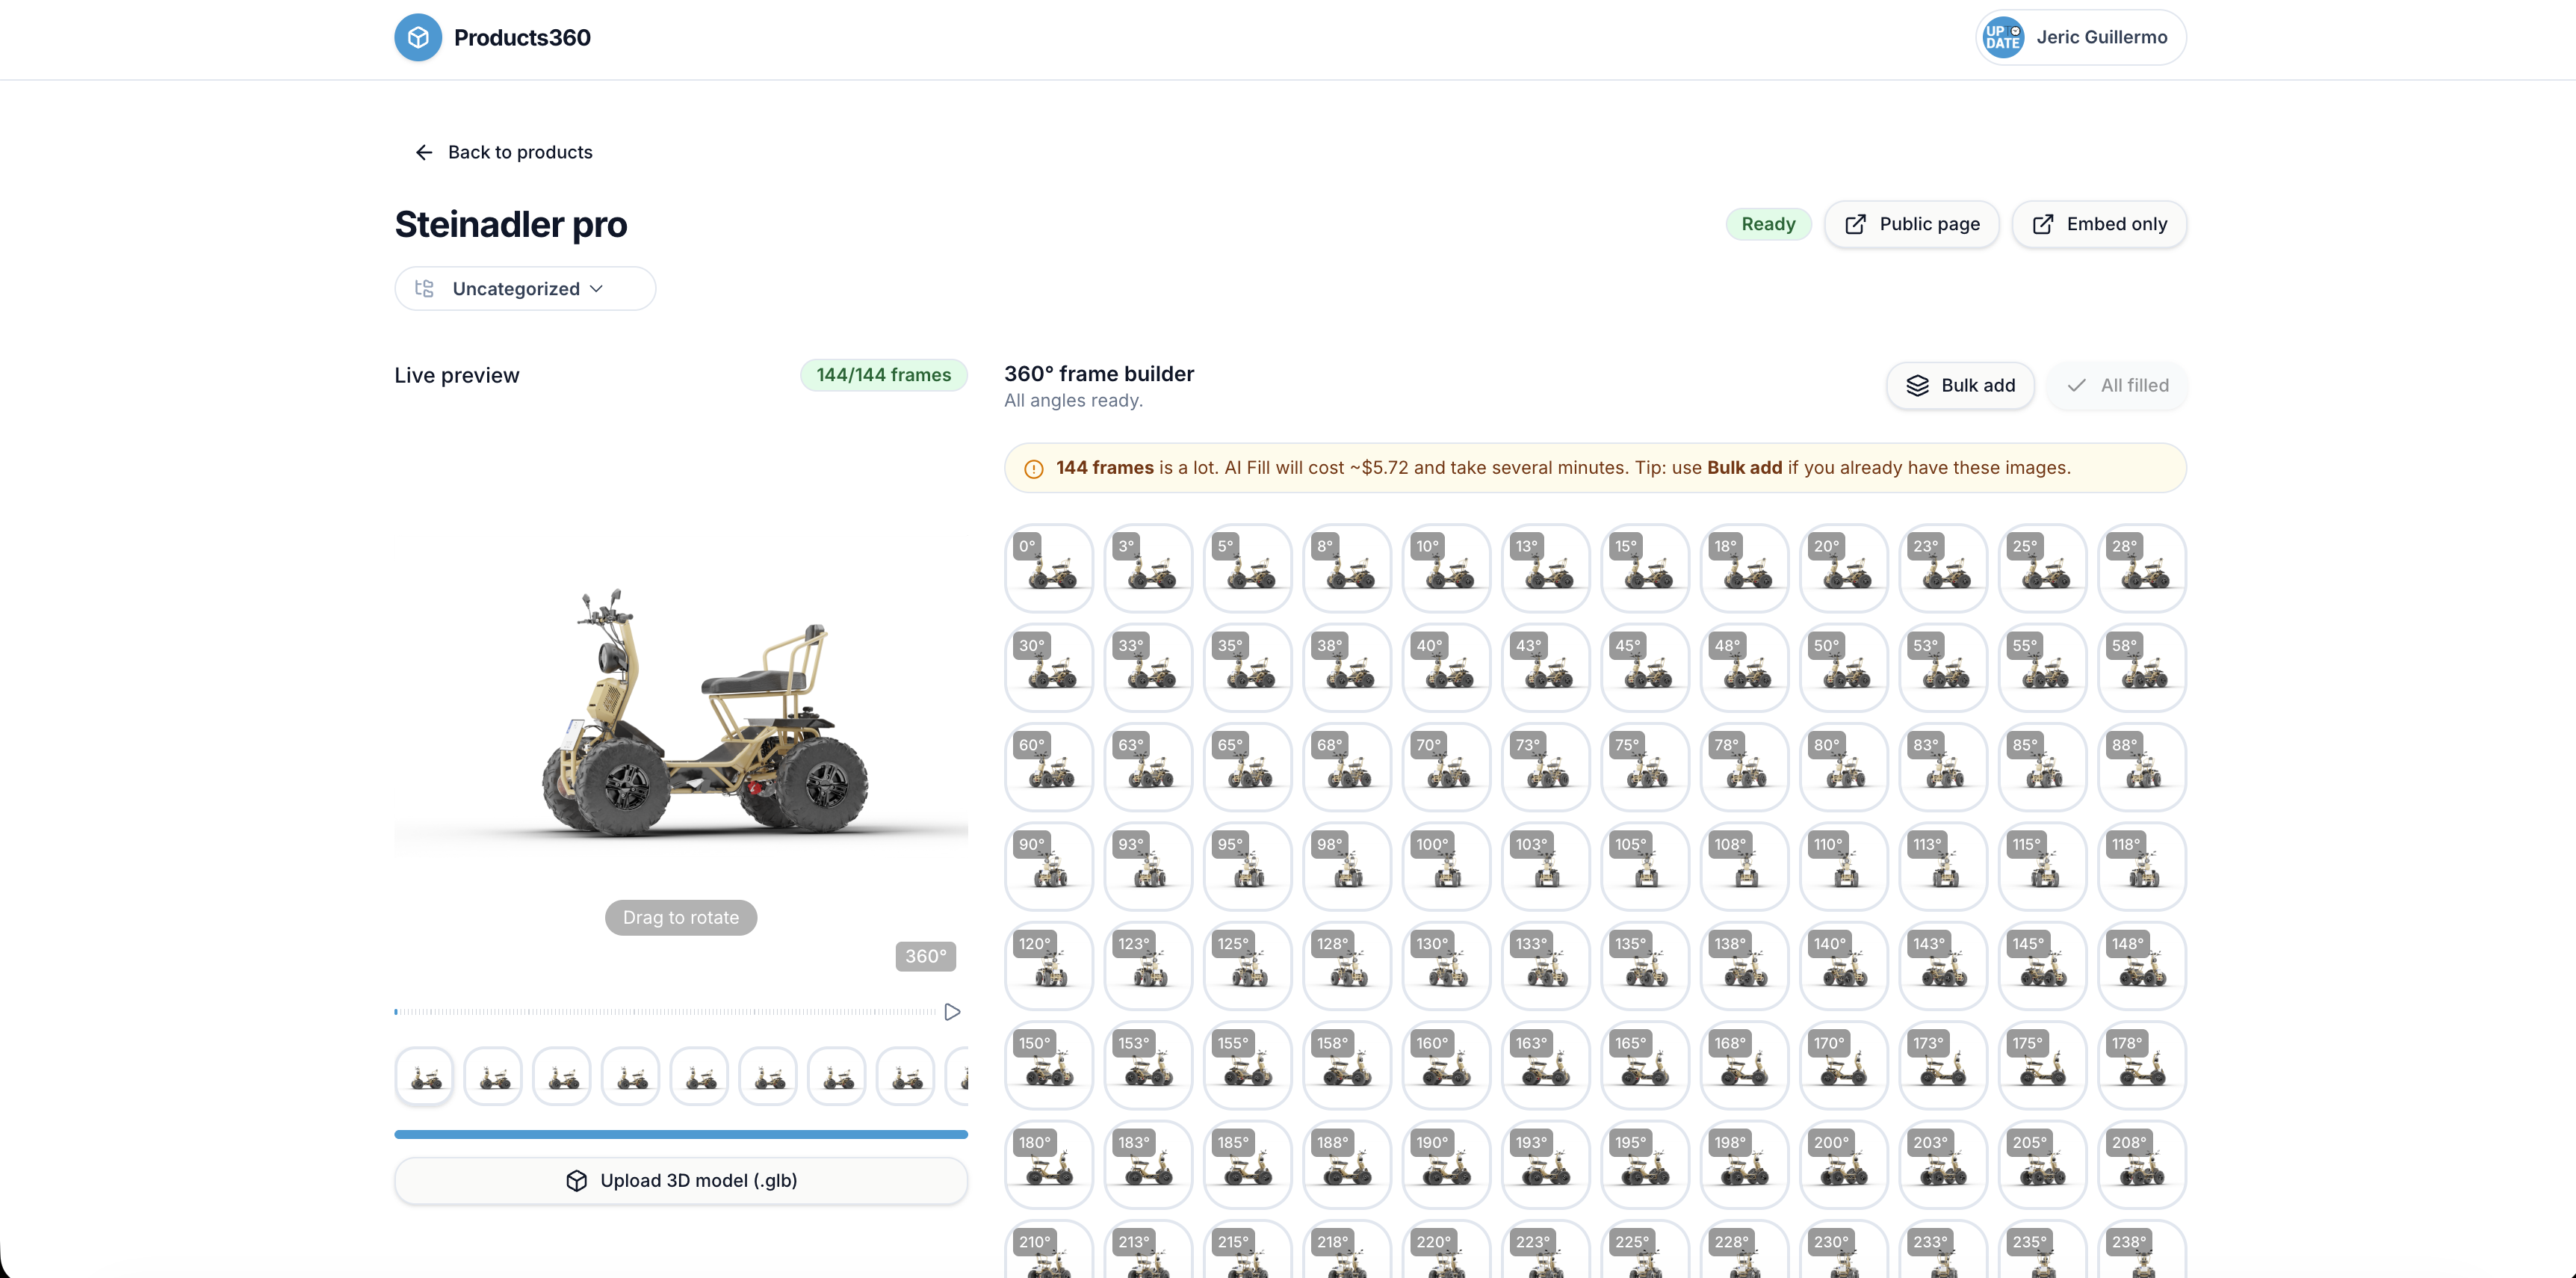
Task: Click the 360° angle badge in preview
Action: point(925,956)
